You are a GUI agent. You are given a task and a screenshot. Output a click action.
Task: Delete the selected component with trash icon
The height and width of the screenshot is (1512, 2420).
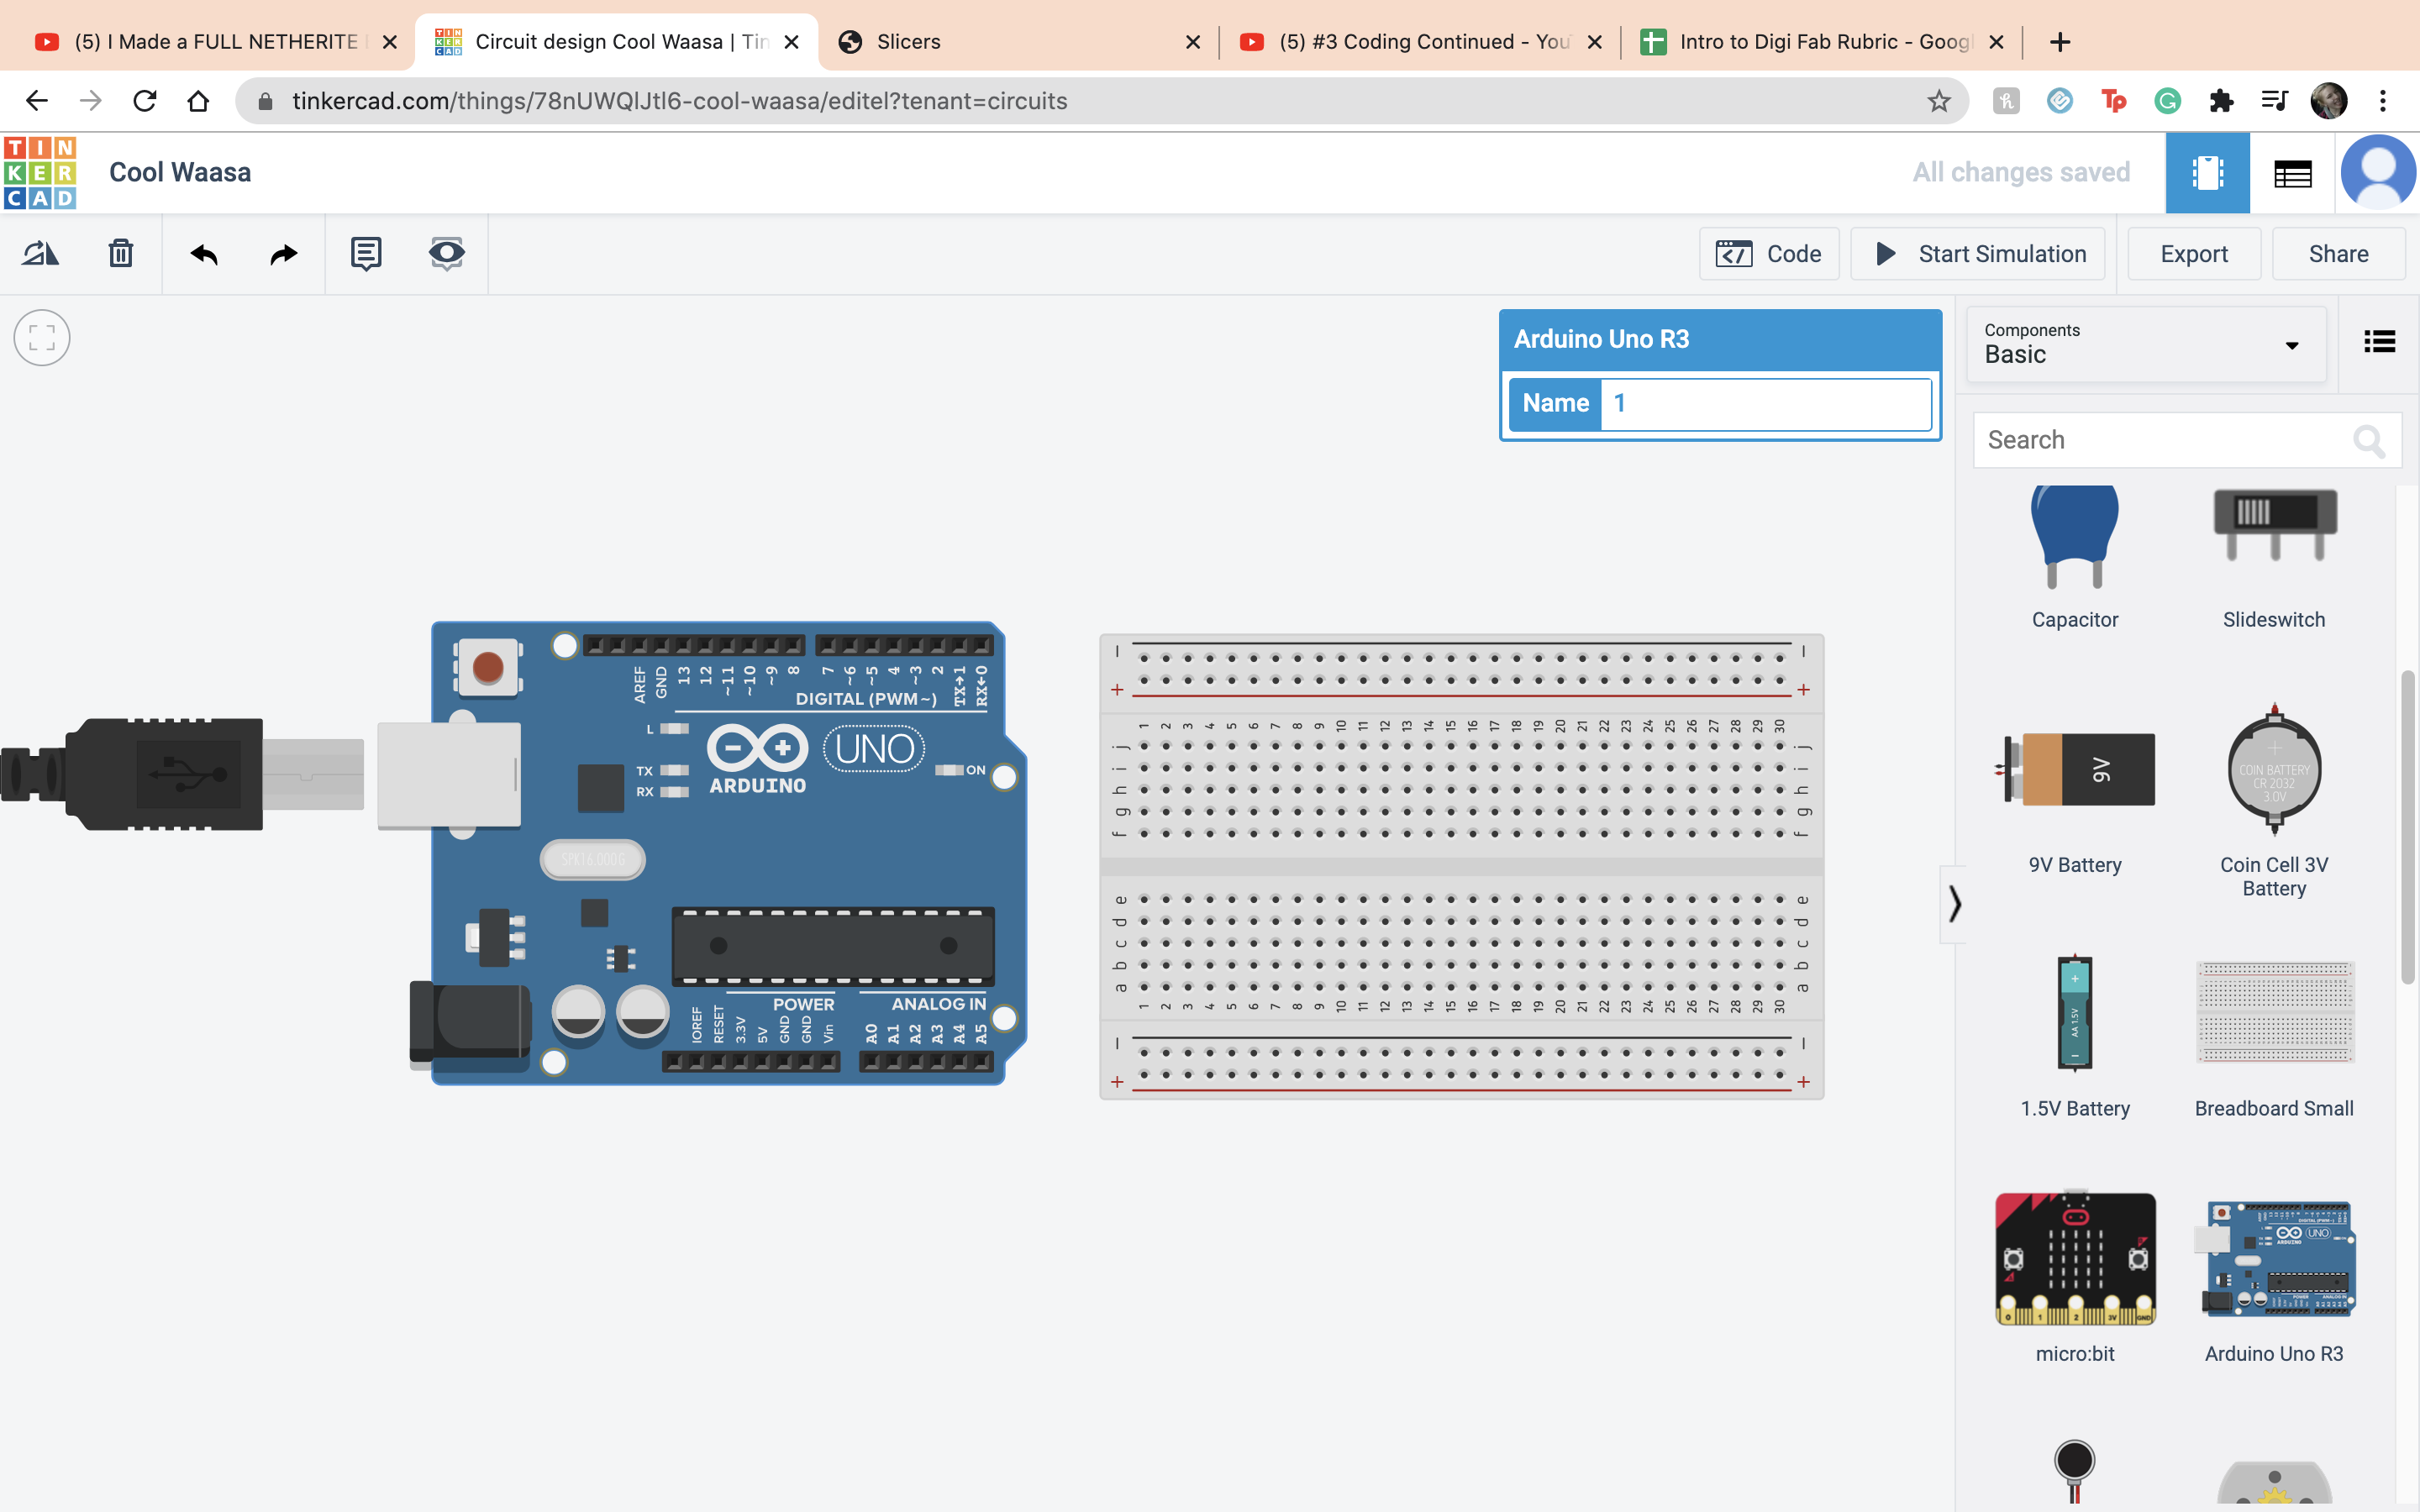coord(121,254)
